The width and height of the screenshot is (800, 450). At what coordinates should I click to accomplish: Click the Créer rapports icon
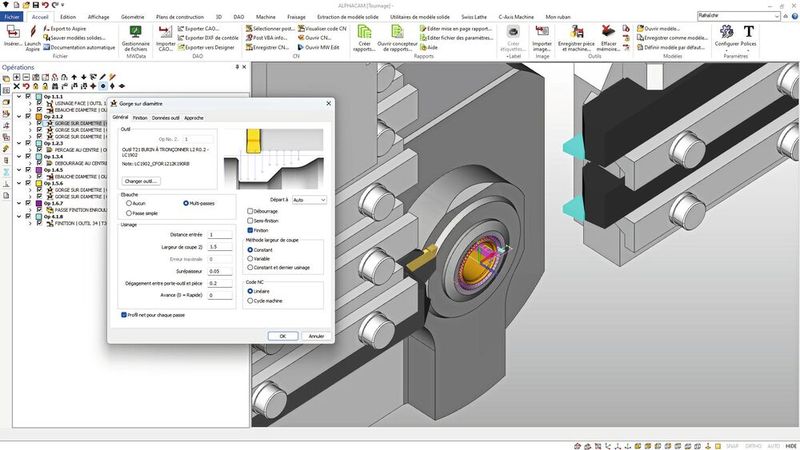pyautogui.click(x=364, y=33)
